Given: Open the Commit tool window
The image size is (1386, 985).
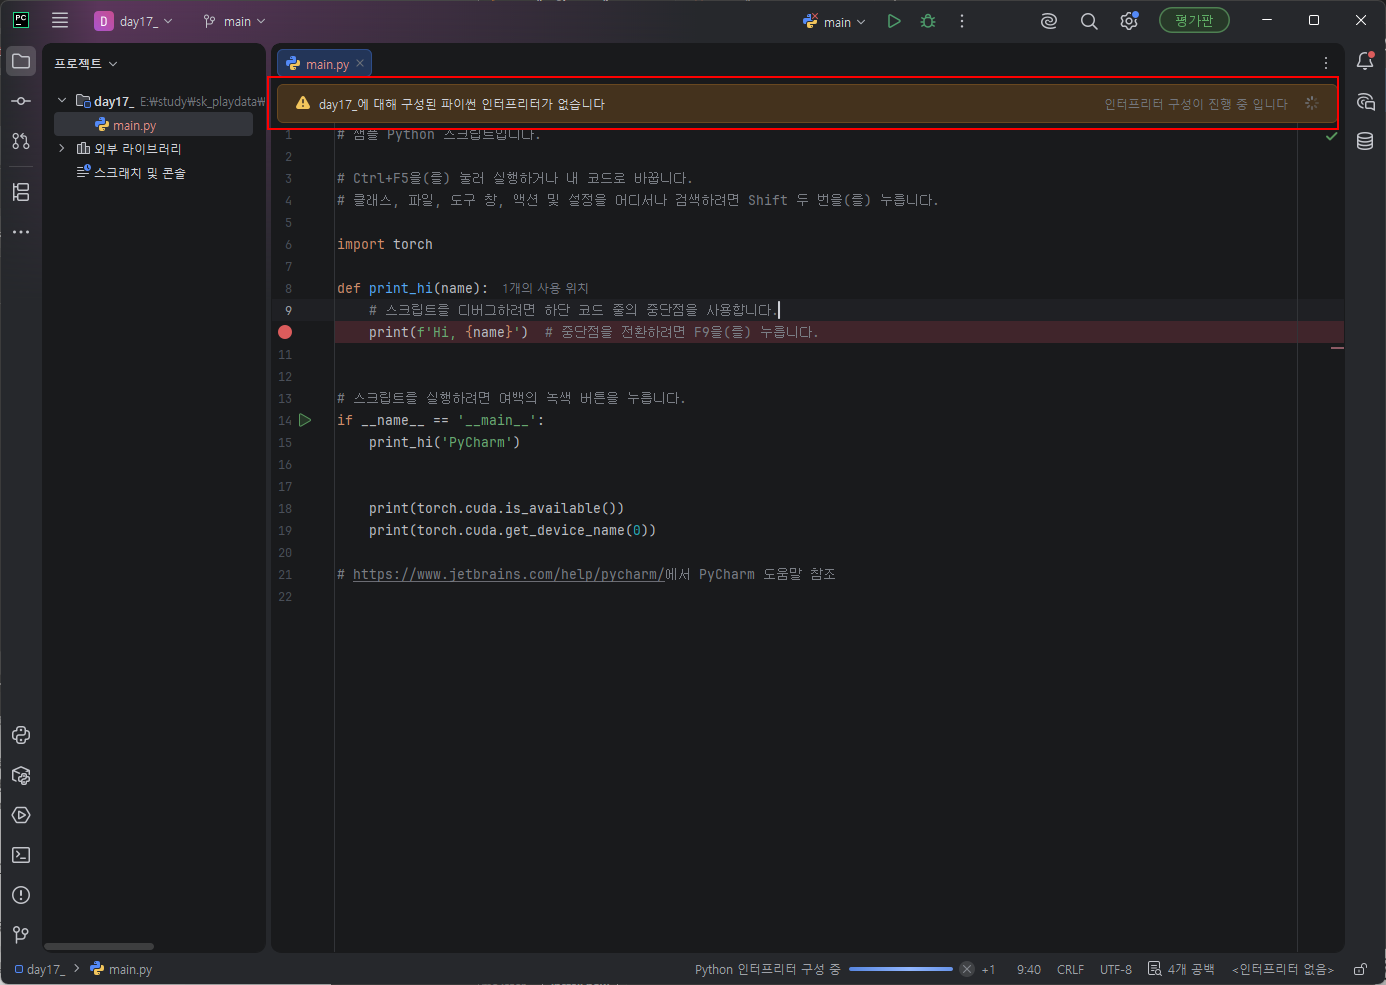Looking at the screenshot, I should (x=21, y=101).
